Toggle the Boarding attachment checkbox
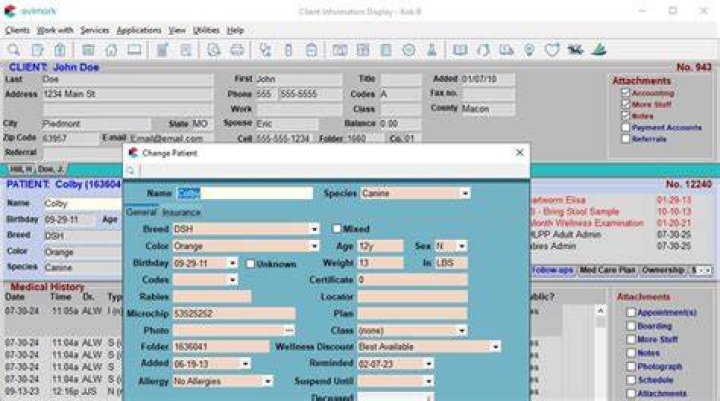This screenshot has height=401, width=720. [631, 326]
